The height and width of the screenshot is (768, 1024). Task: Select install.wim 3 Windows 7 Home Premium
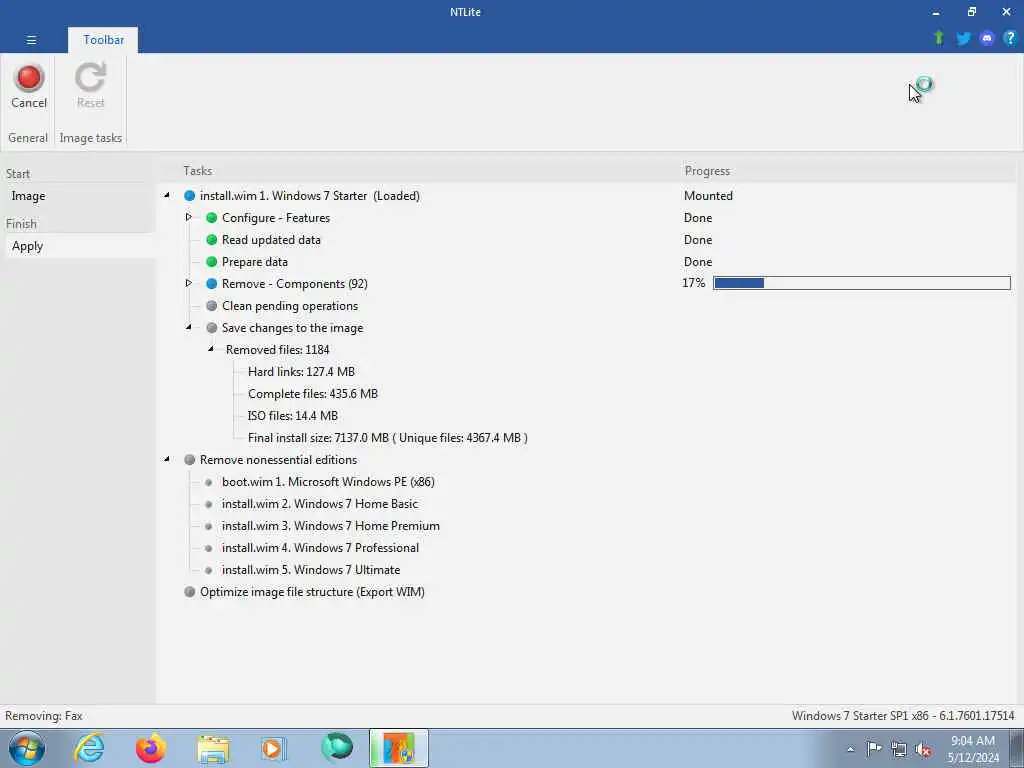[x=330, y=526]
